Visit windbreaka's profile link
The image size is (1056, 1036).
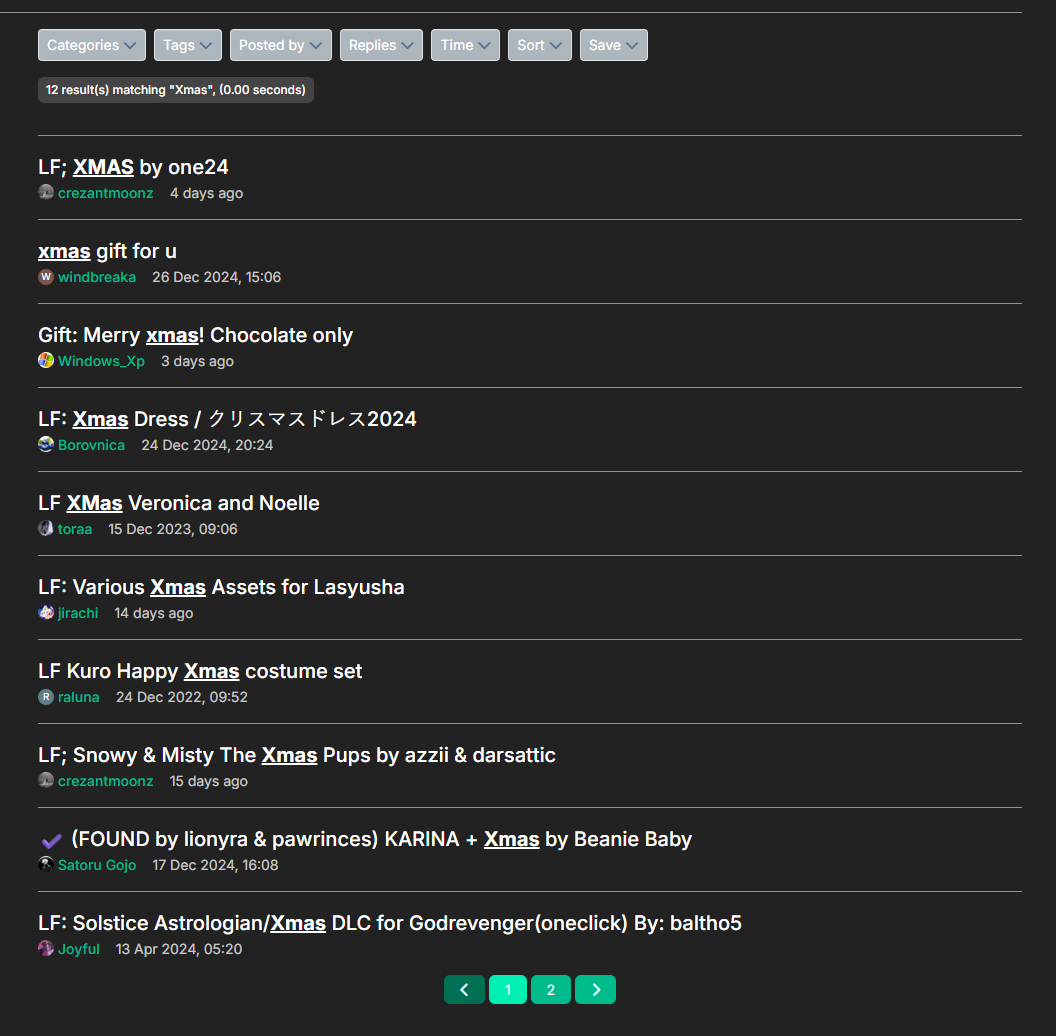click(x=97, y=277)
